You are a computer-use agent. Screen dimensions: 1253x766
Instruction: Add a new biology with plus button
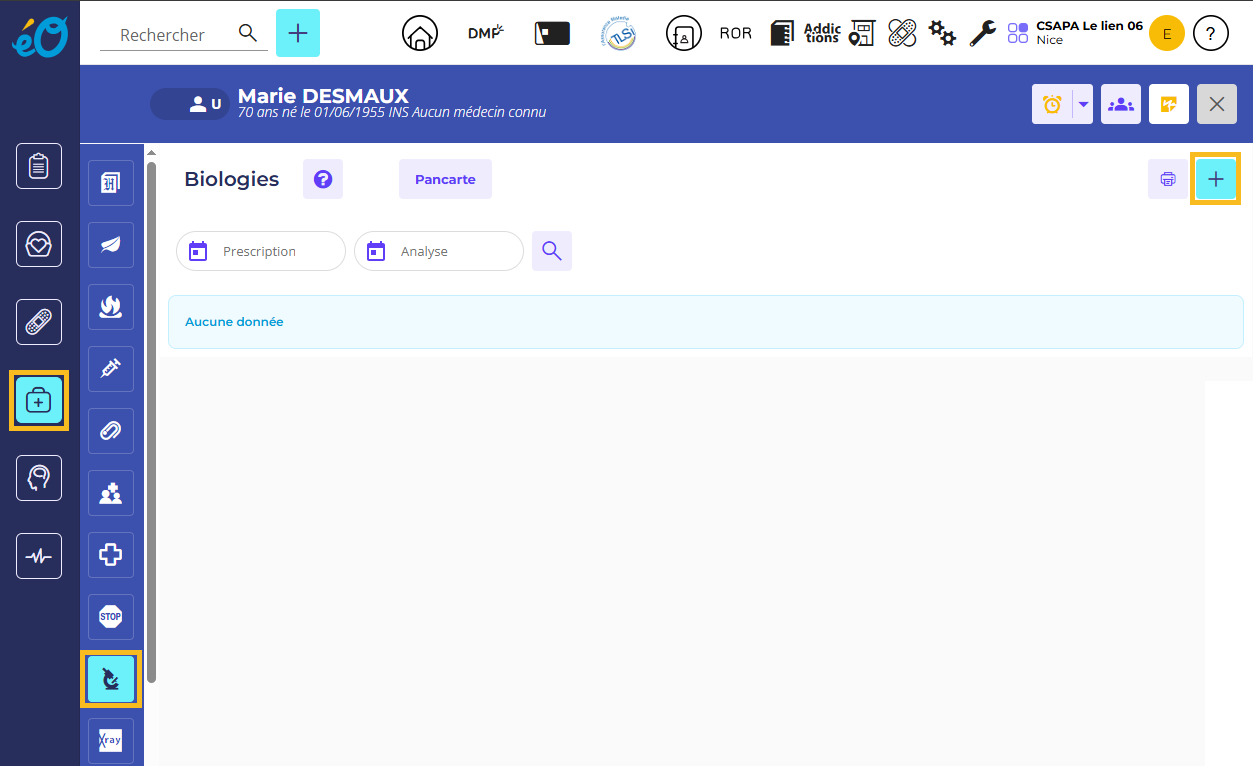(1215, 179)
